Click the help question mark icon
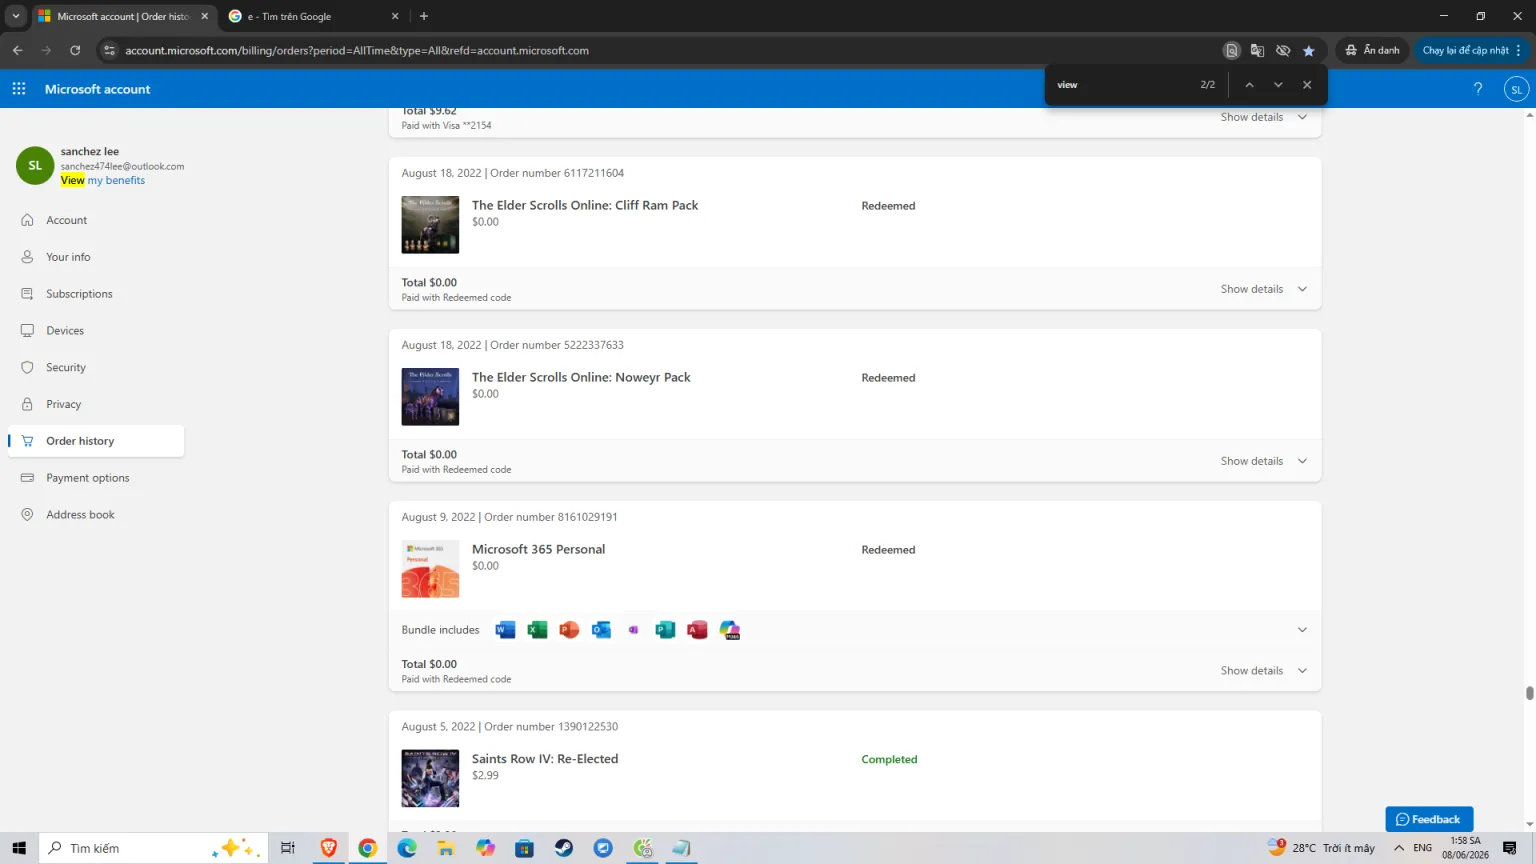The height and width of the screenshot is (864, 1536). point(1478,89)
